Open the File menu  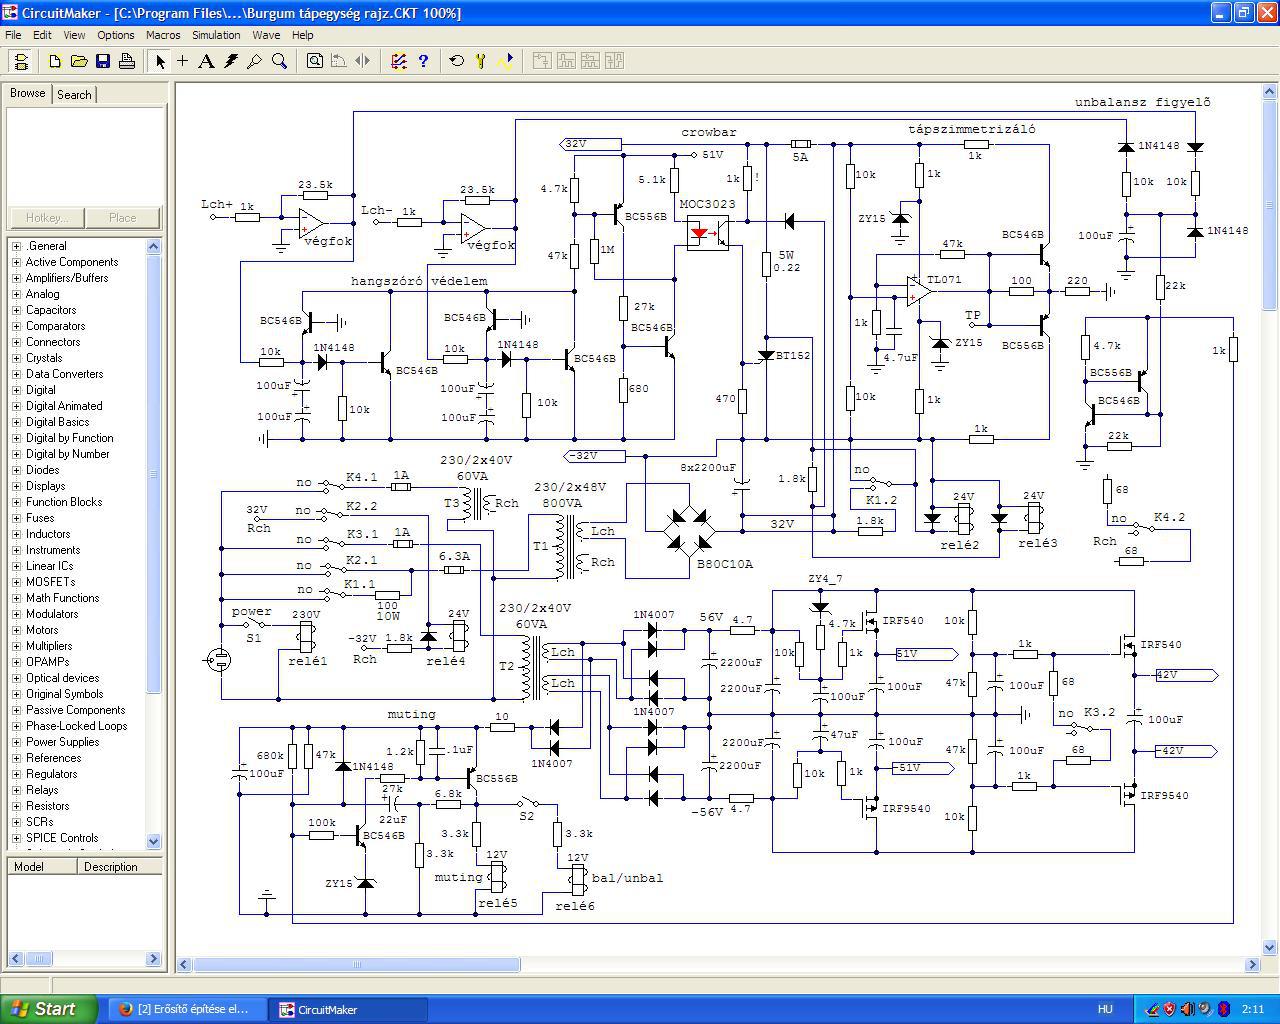[13, 35]
